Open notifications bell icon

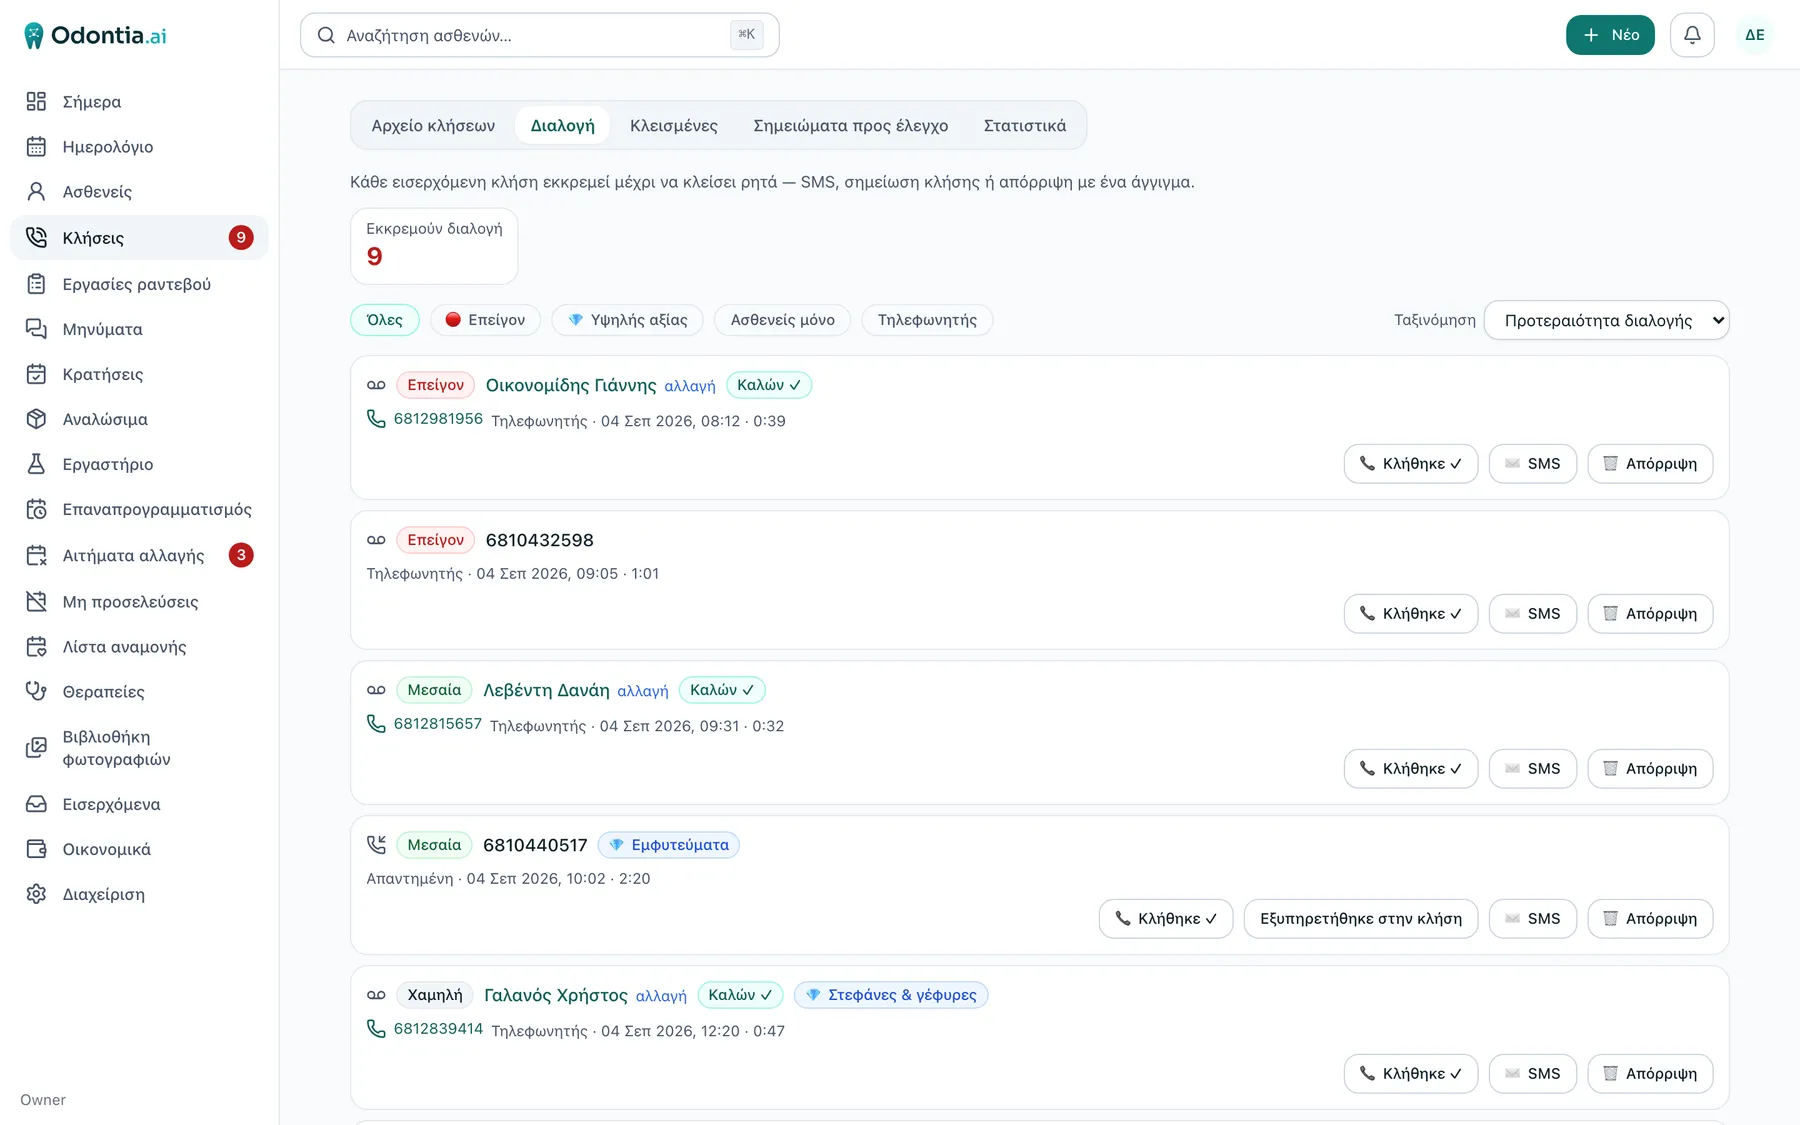click(x=1692, y=35)
